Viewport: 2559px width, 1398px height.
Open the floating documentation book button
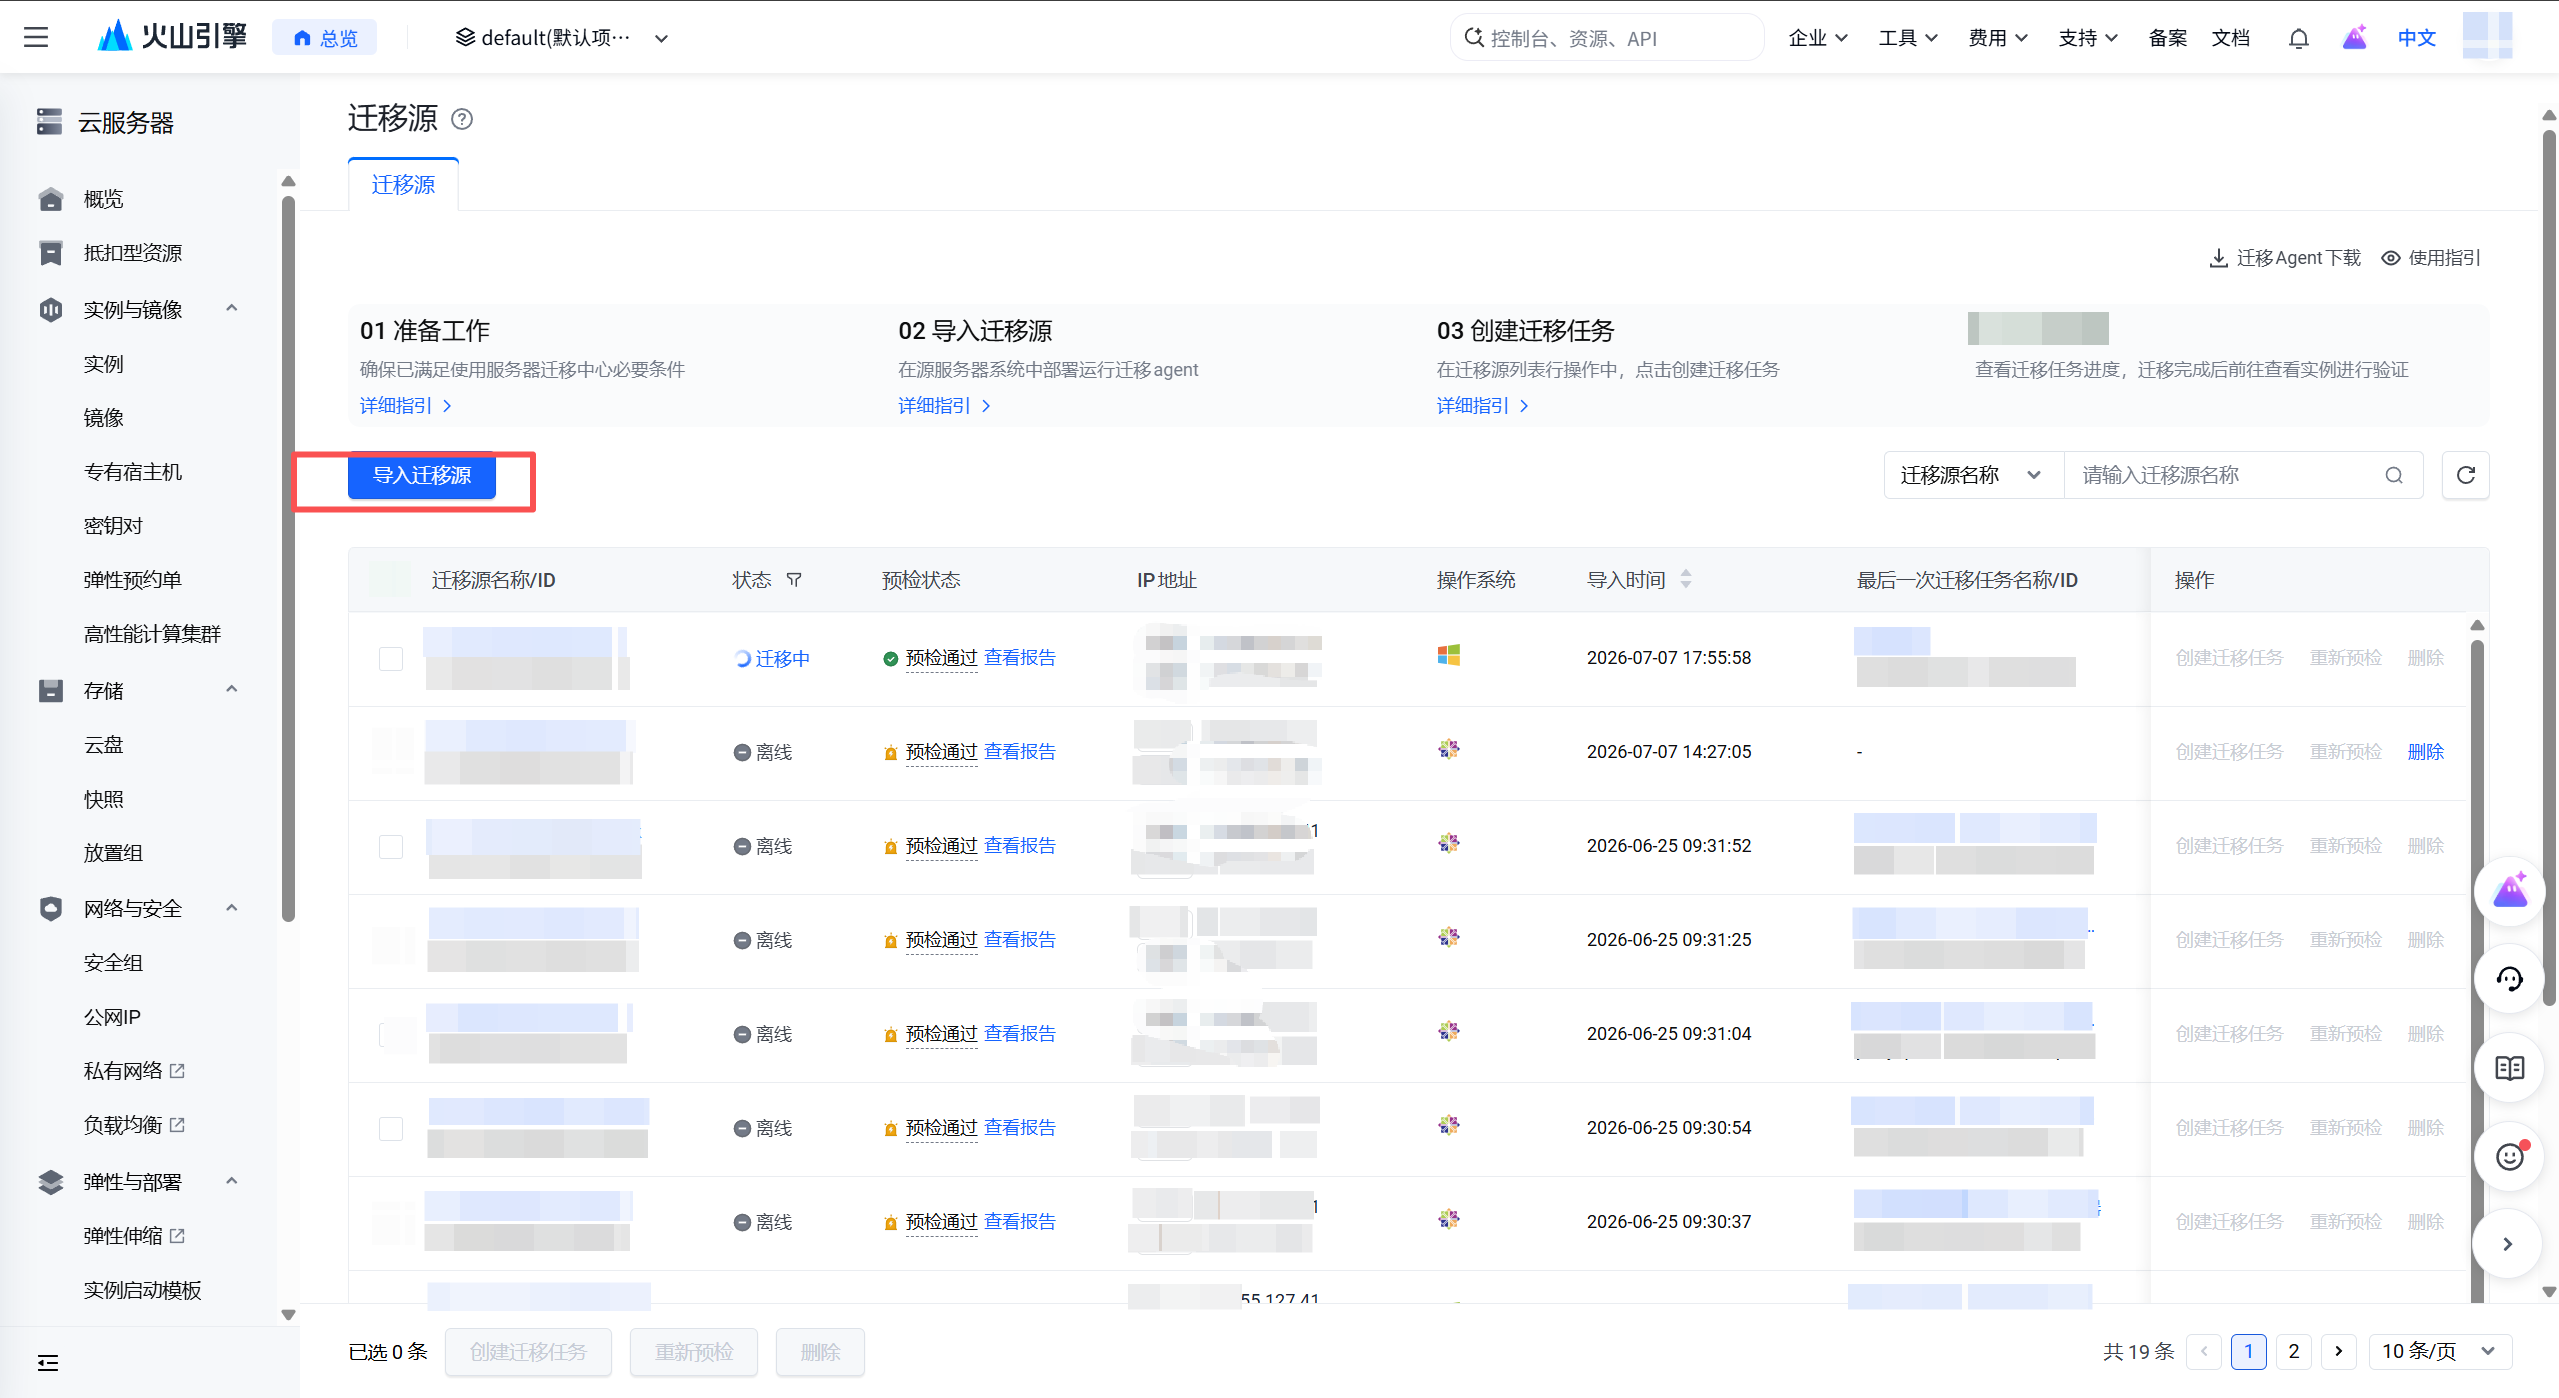click(x=2509, y=1067)
